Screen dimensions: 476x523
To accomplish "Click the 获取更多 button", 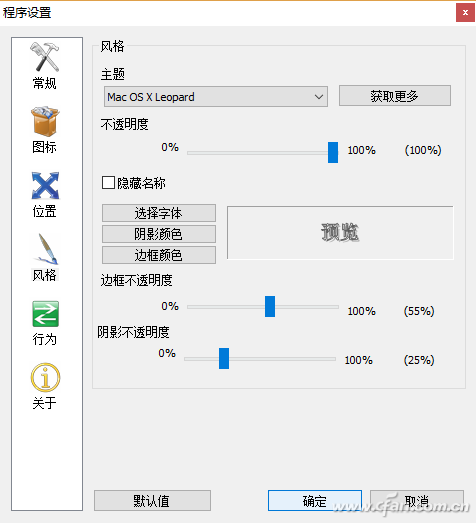I will click(x=395, y=96).
